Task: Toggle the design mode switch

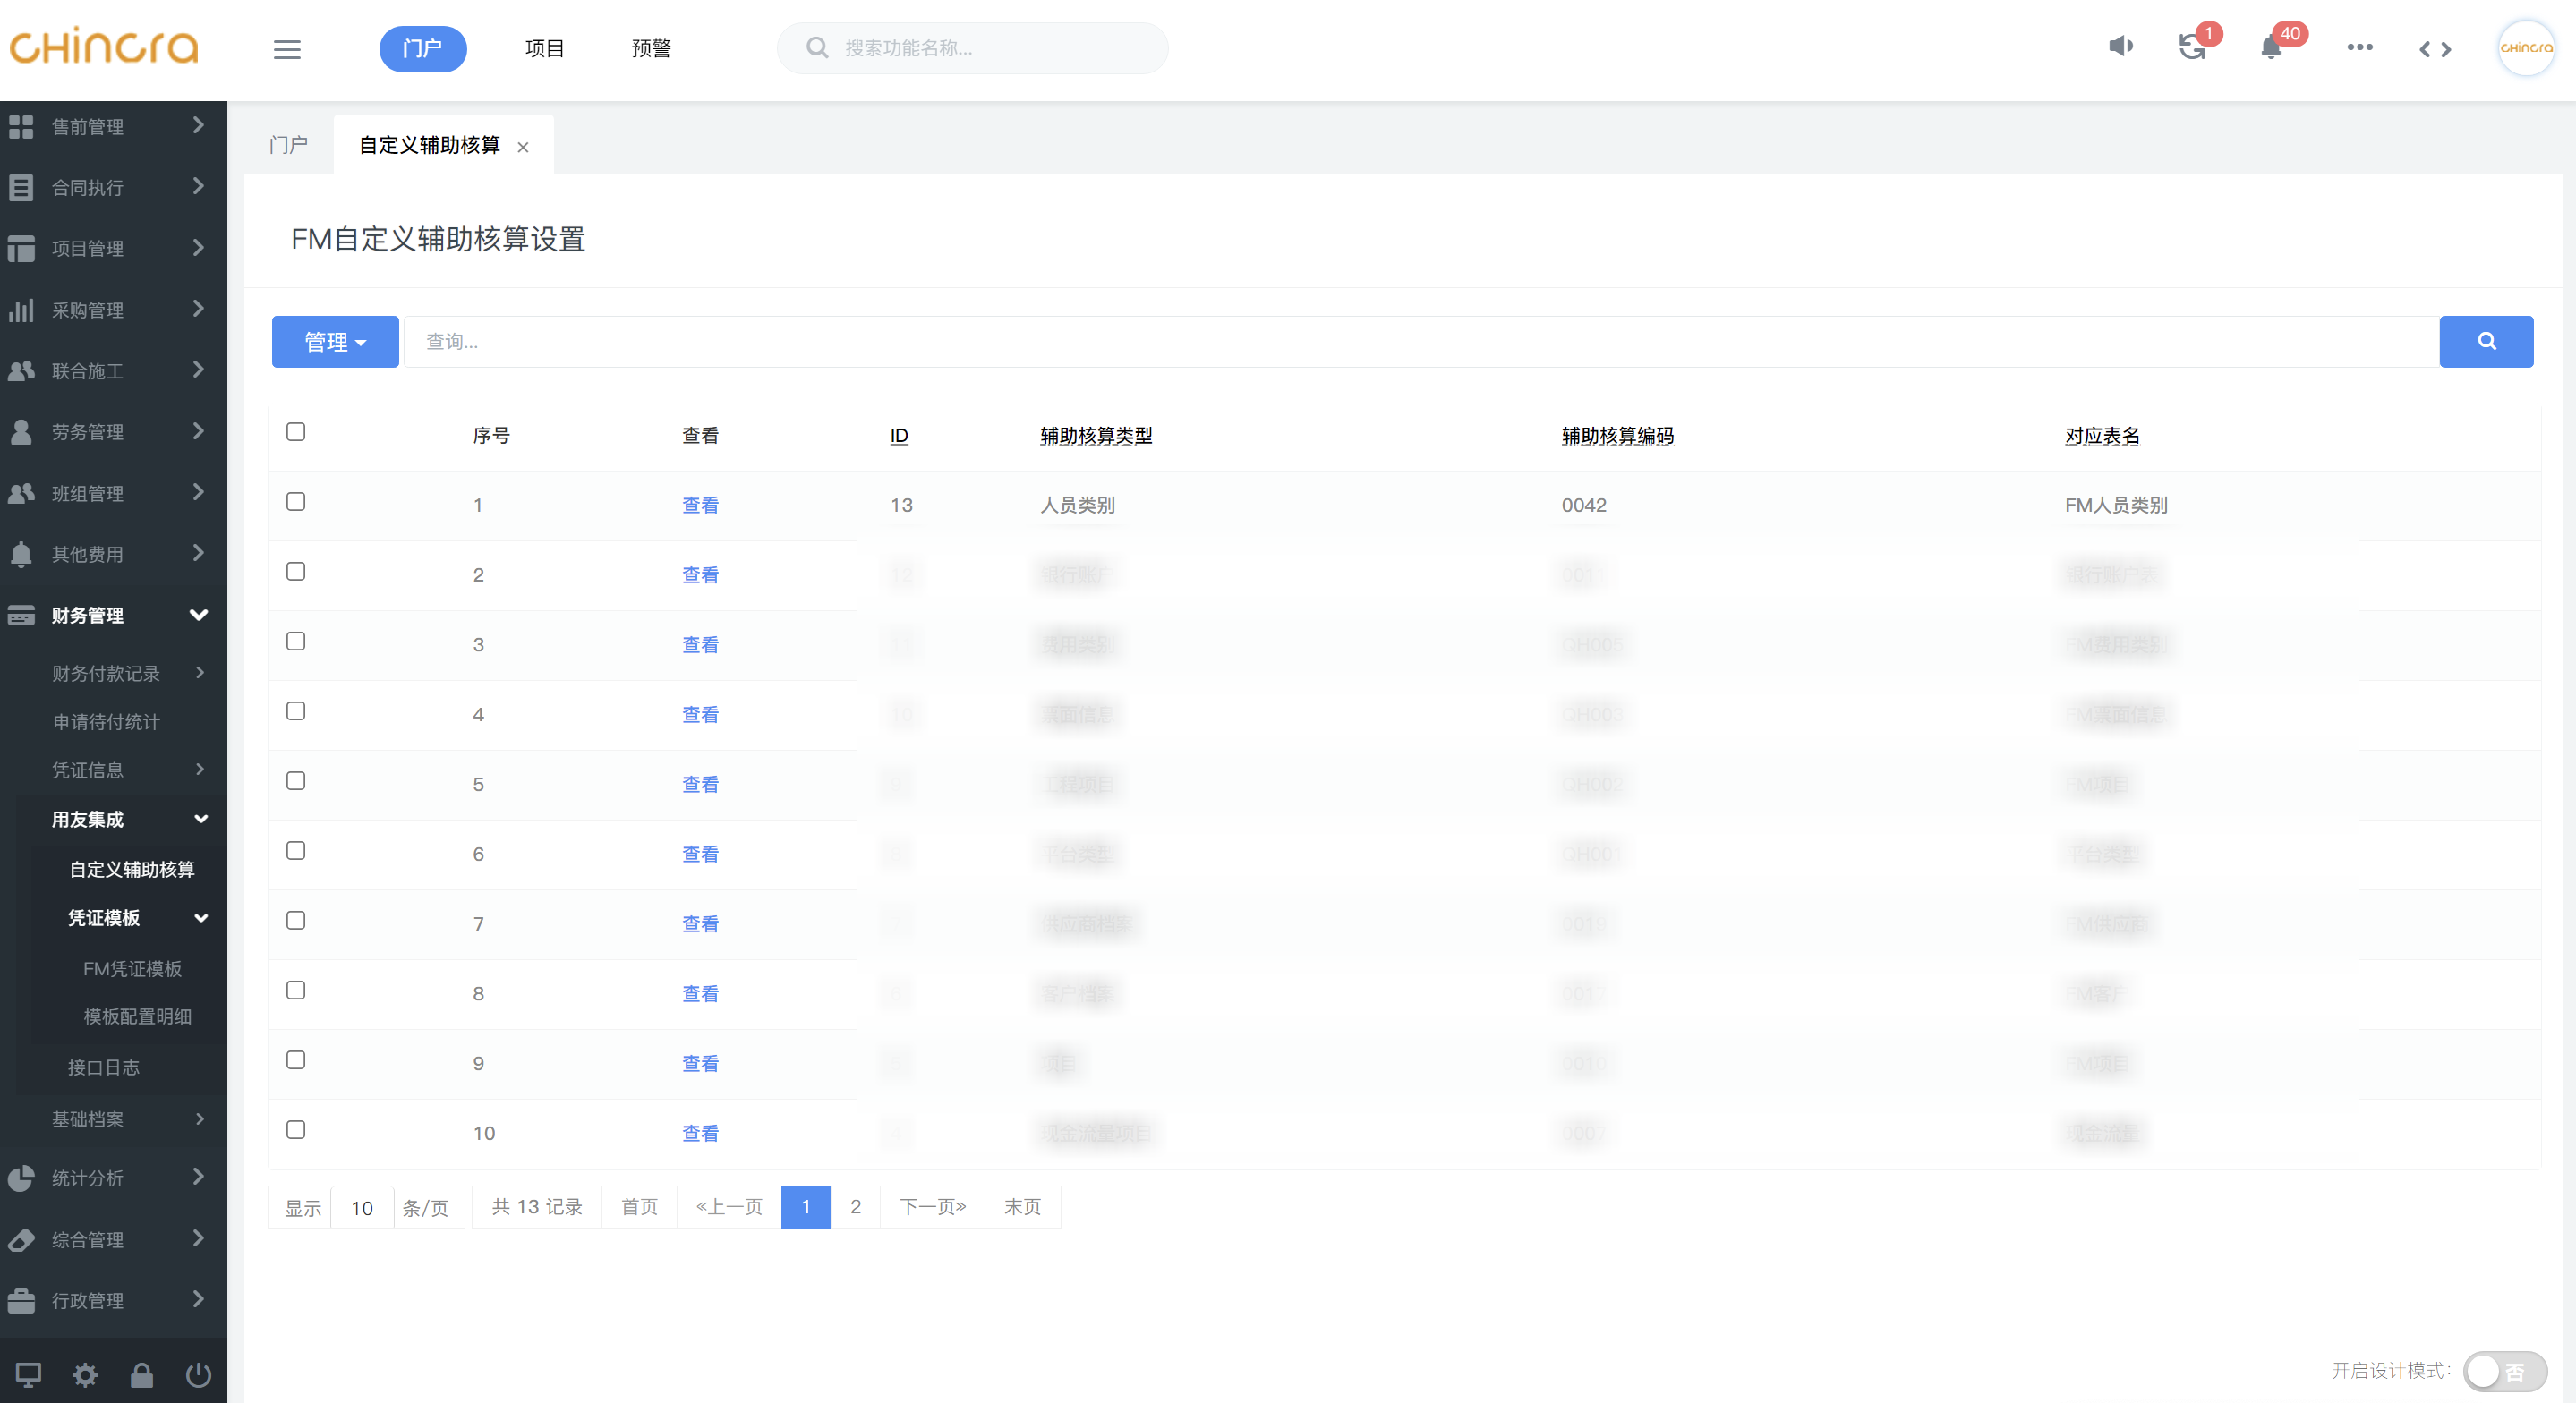Action: pyautogui.click(x=2504, y=1371)
